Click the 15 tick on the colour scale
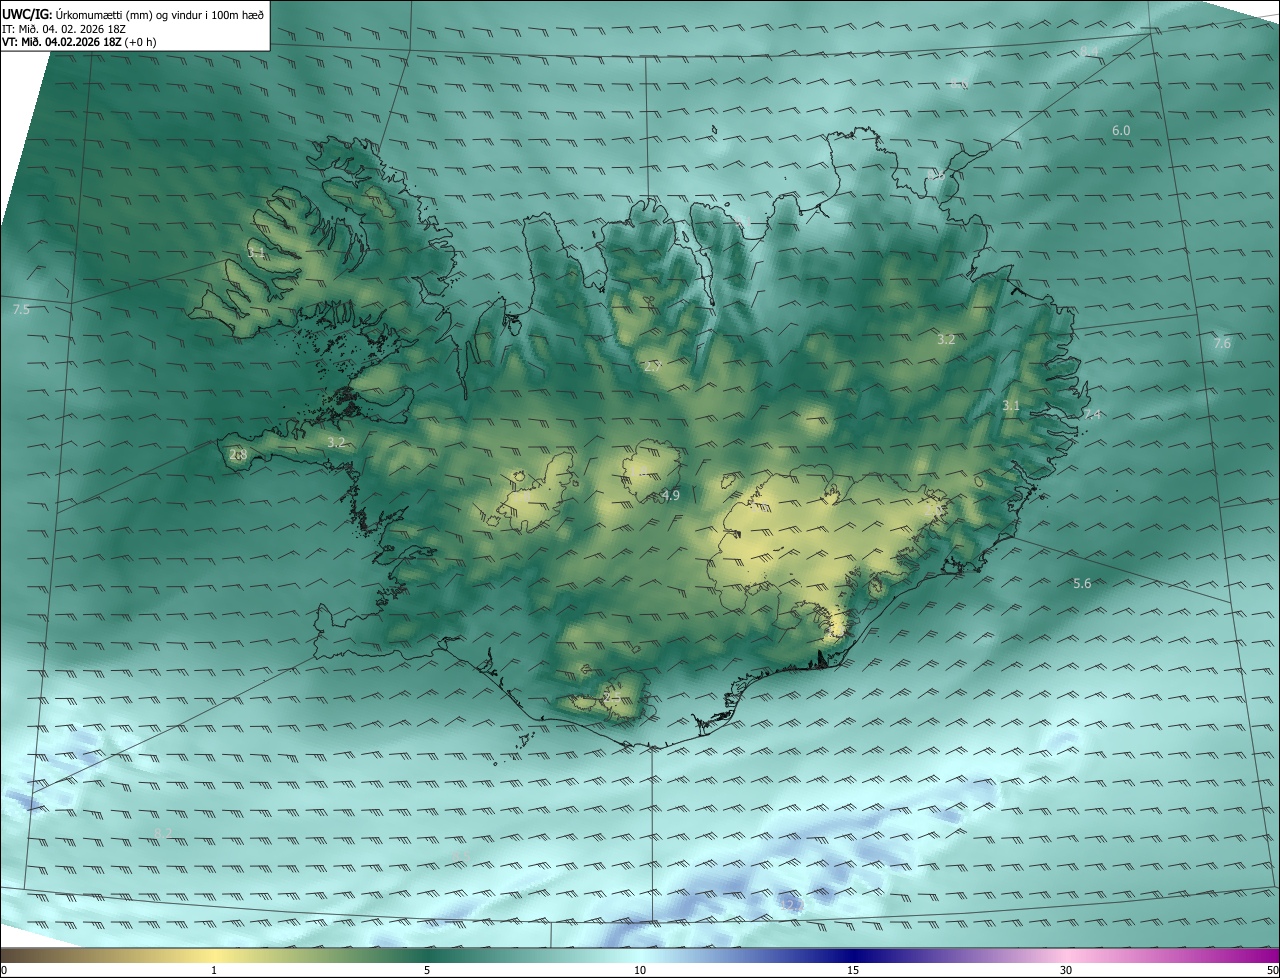 pyautogui.click(x=853, y=970)
